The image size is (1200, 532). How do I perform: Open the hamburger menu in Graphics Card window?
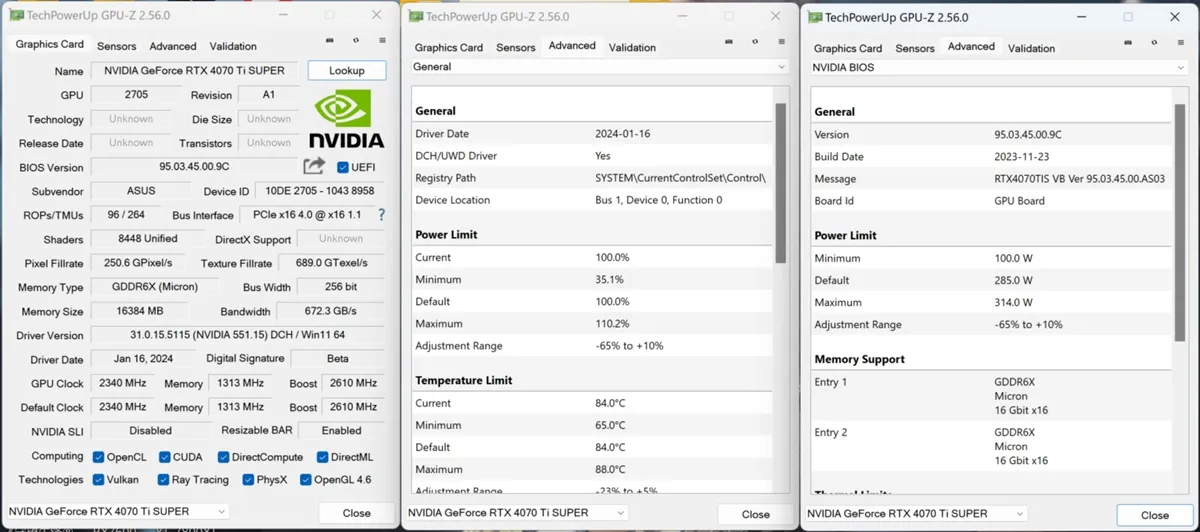click(382, 41)
